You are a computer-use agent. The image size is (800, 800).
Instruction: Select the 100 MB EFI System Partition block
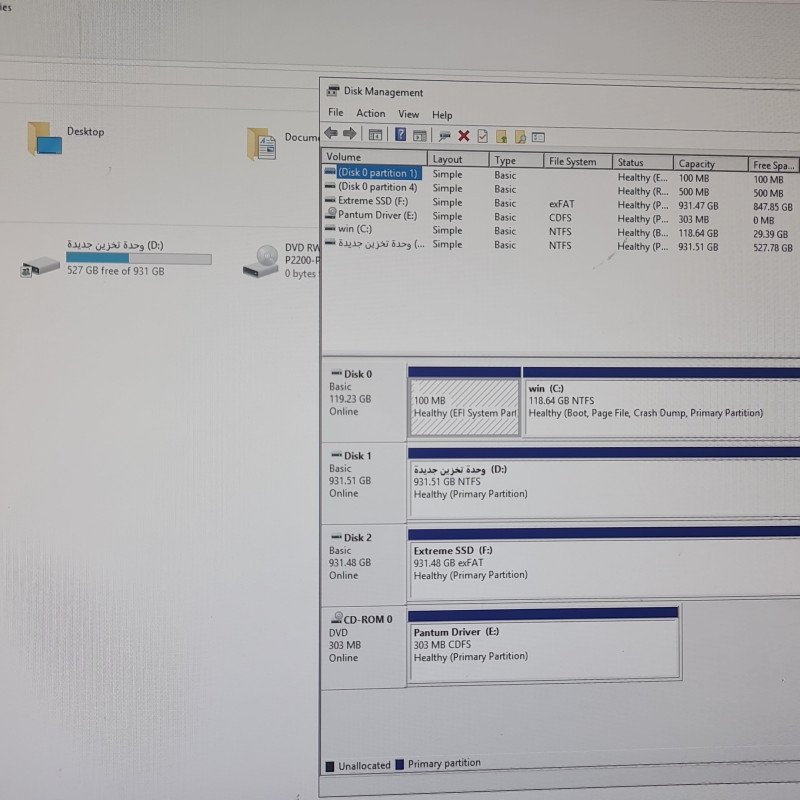(464, 407)
